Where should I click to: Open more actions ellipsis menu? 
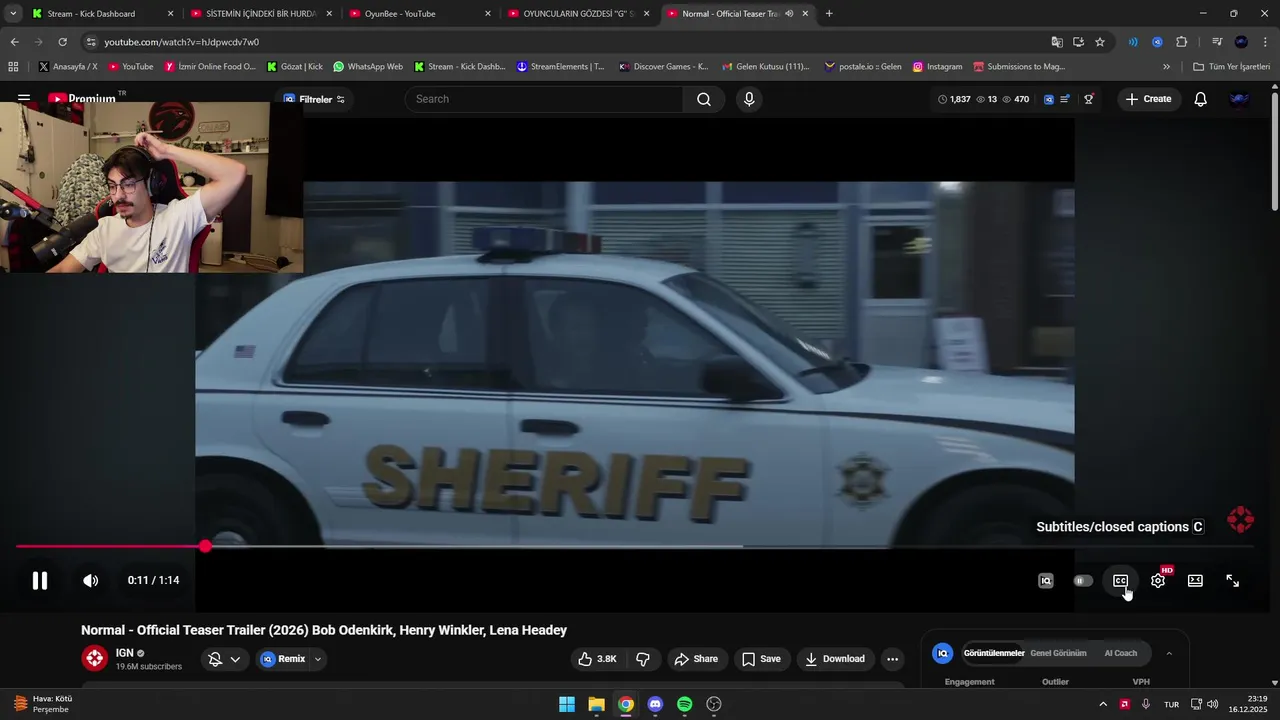tap(892, 659)
